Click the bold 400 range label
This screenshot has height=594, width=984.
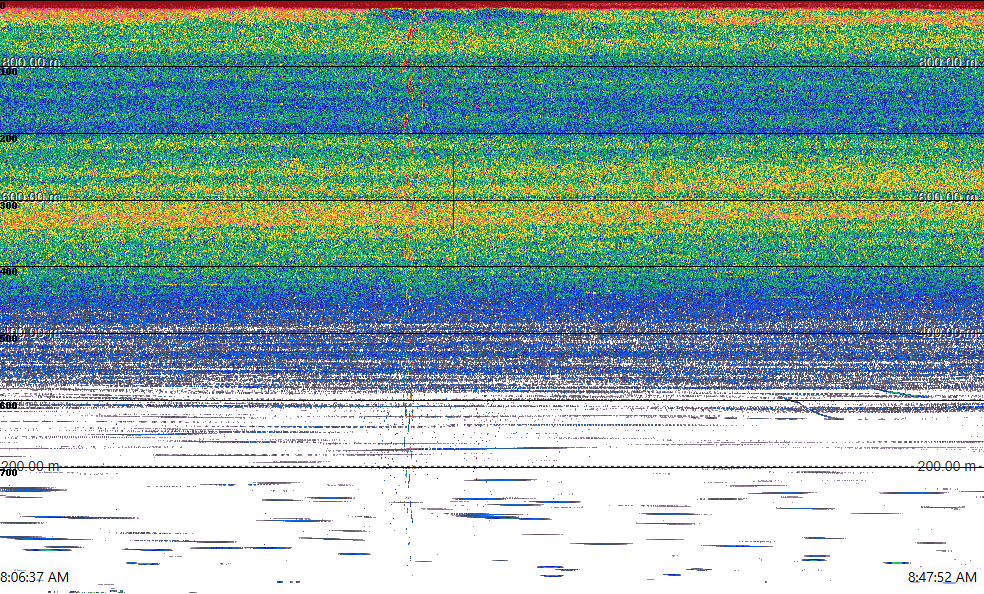coord(9,272)
